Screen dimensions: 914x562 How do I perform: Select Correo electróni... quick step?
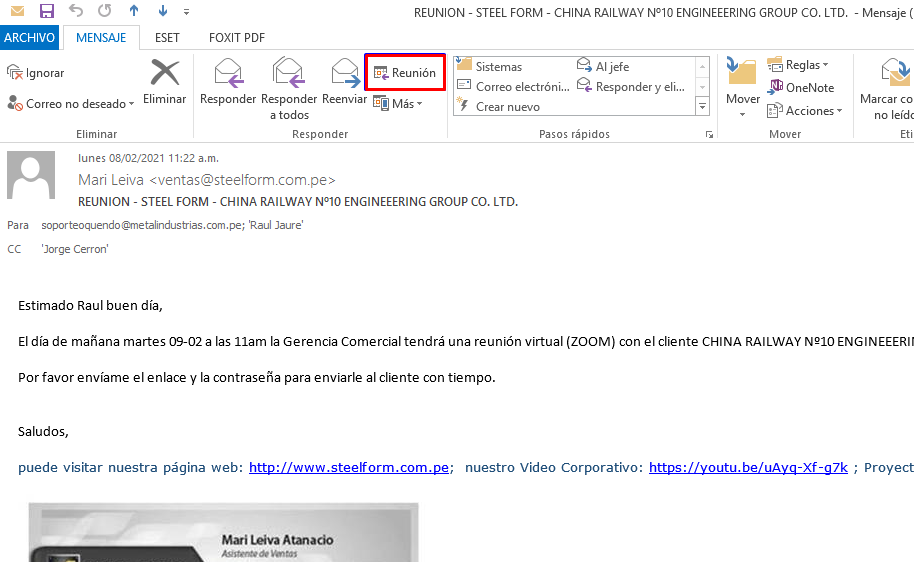(x=513, y=86)
